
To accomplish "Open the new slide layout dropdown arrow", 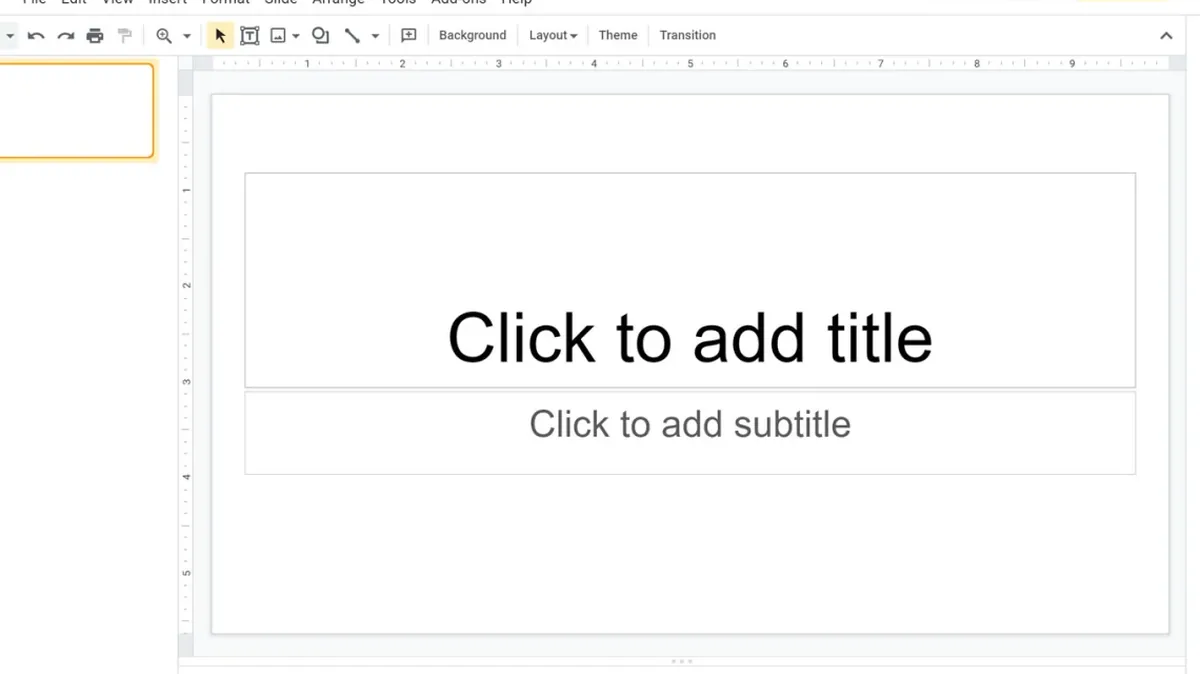I will (x=9, y=36).
